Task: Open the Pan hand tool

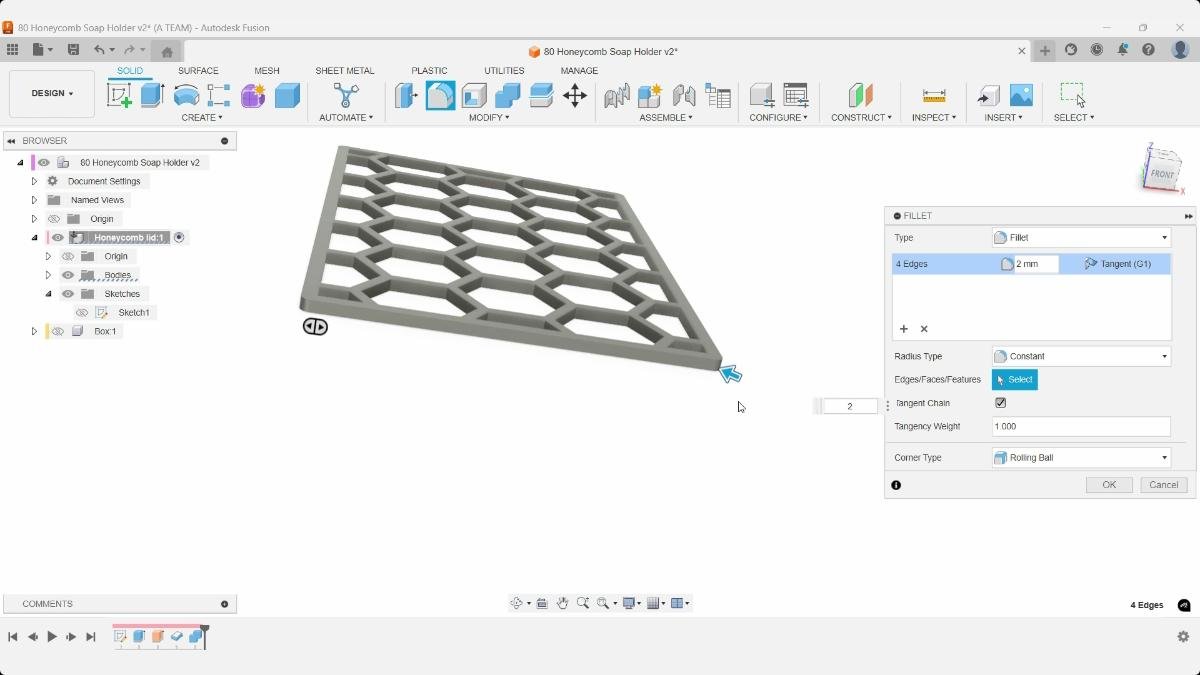Action: 563,603
